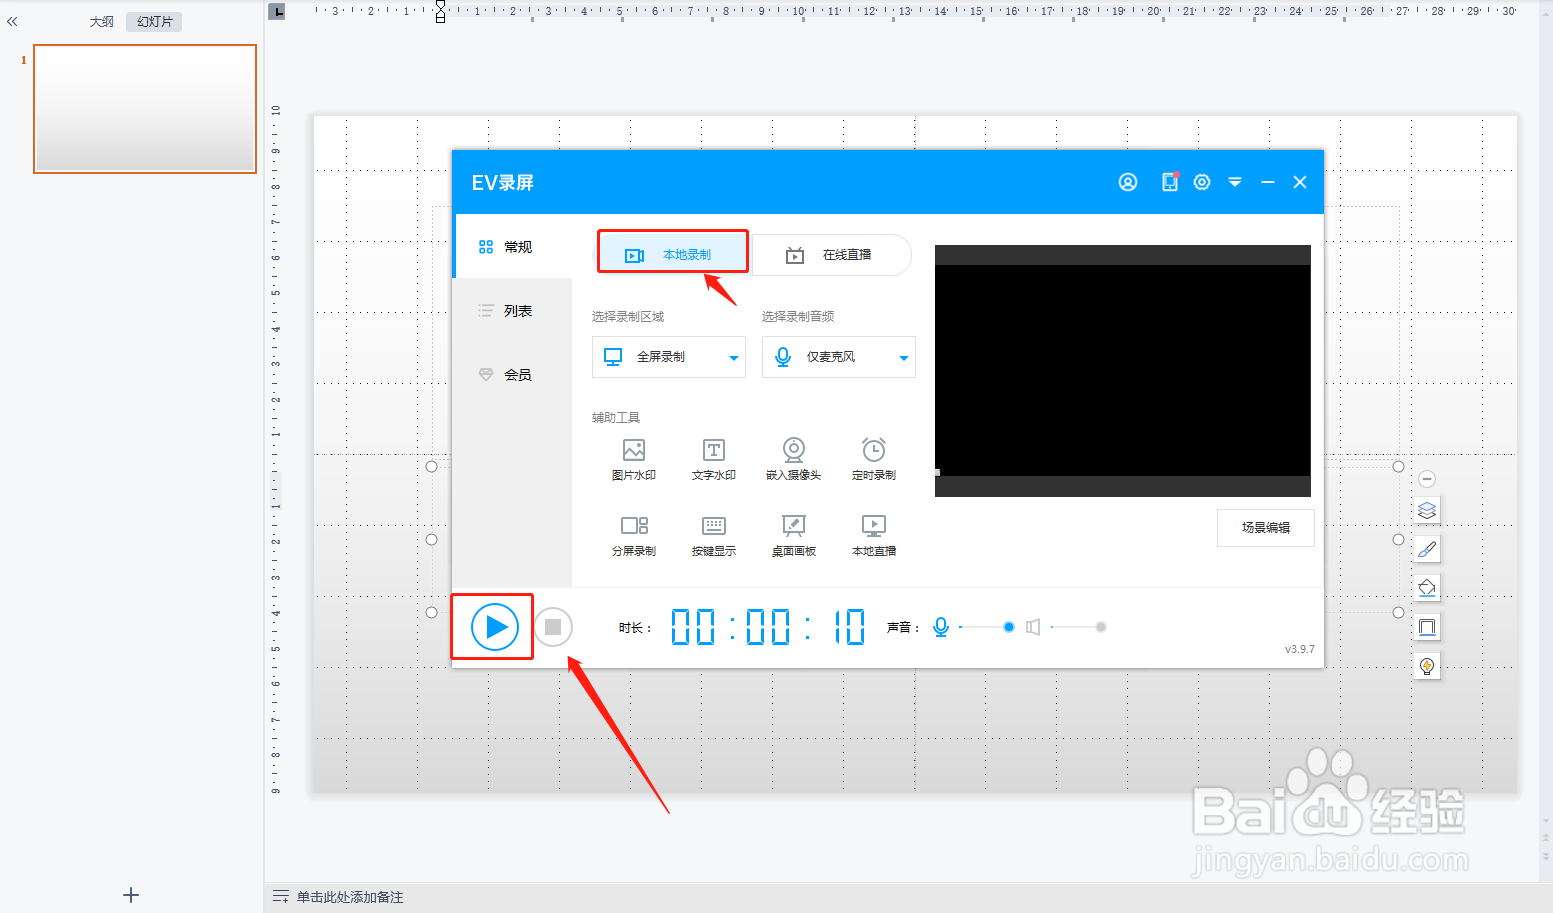Start recording with the play button
The height and width of the screenshot is (913, 1553).
tap(495, 627)
